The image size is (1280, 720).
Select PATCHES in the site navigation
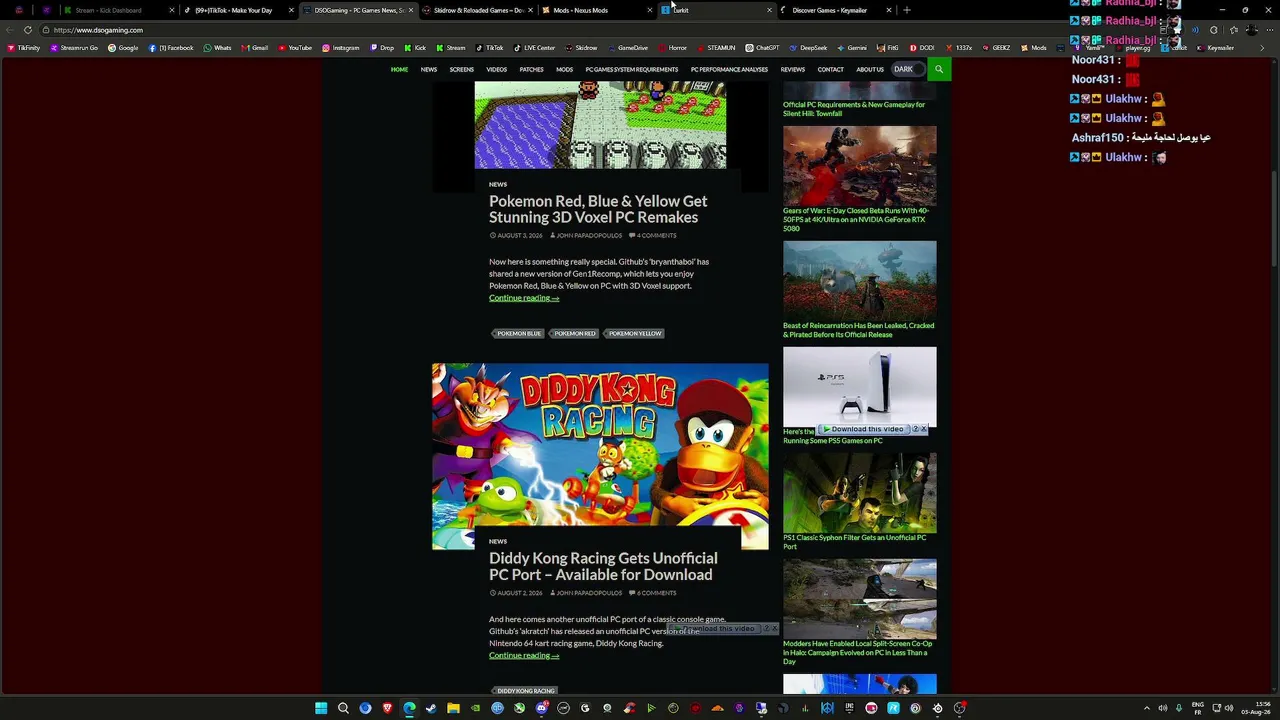[x=532, y=69]
